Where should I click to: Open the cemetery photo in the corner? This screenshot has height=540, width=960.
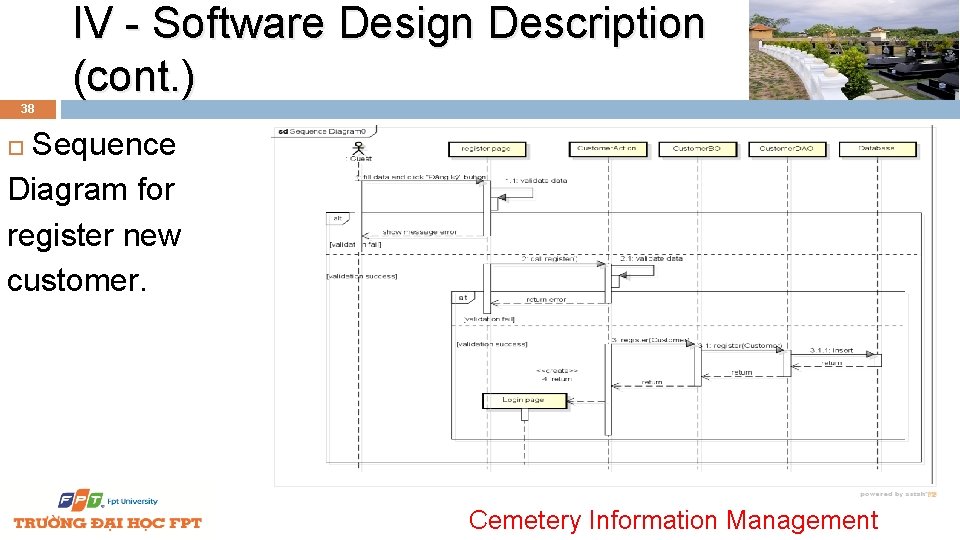pyautogui.click(x=854, y=50)
